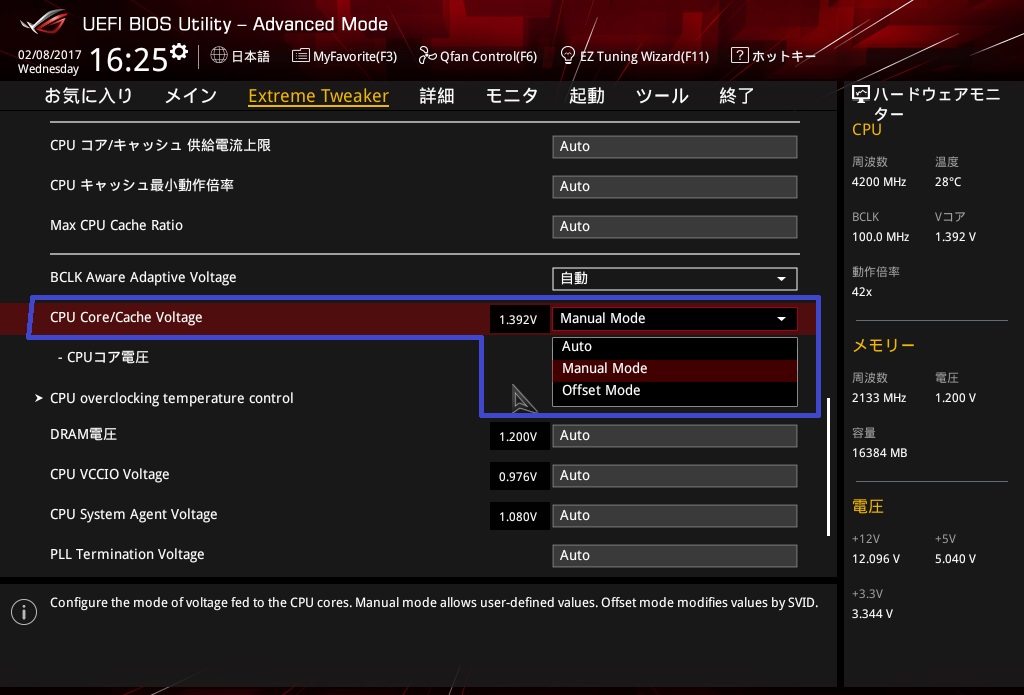Choose Offset Mode in dropdown list
This screenshot has height=695, width=1024.
[x=675, y=391]
